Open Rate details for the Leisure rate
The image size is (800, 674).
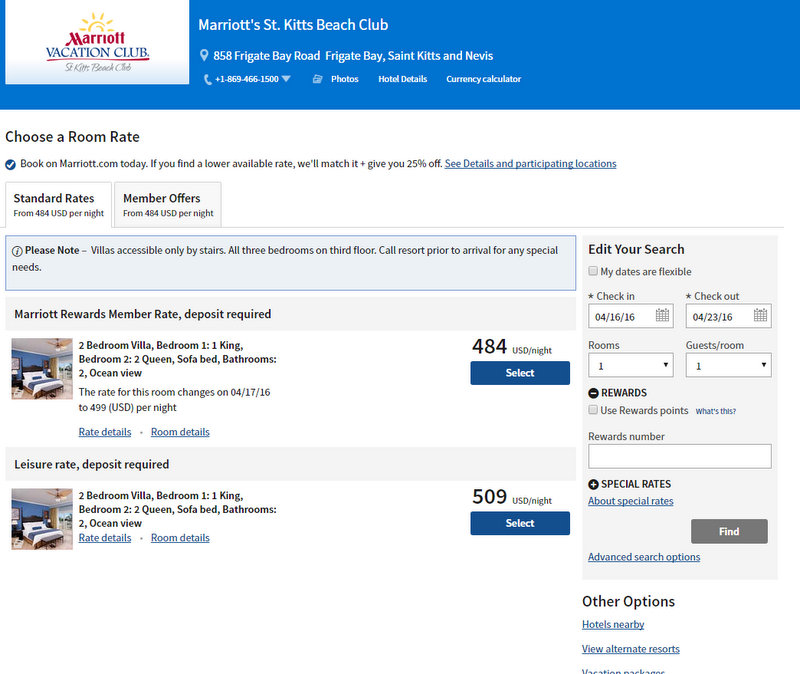(105, 538)
